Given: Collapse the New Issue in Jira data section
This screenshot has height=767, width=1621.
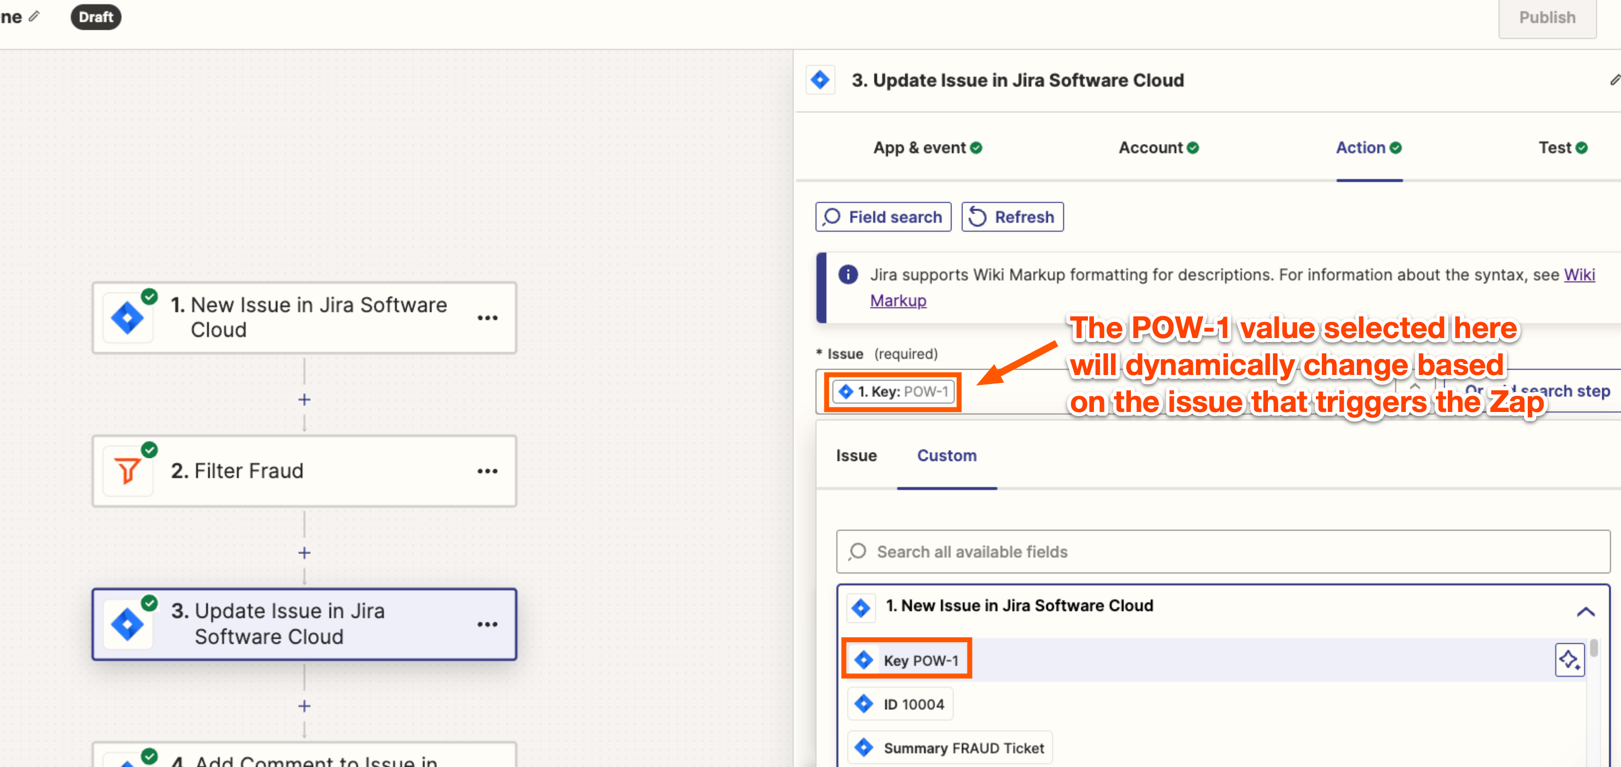Looking at the screenshot, I should tap(1586, 611).
